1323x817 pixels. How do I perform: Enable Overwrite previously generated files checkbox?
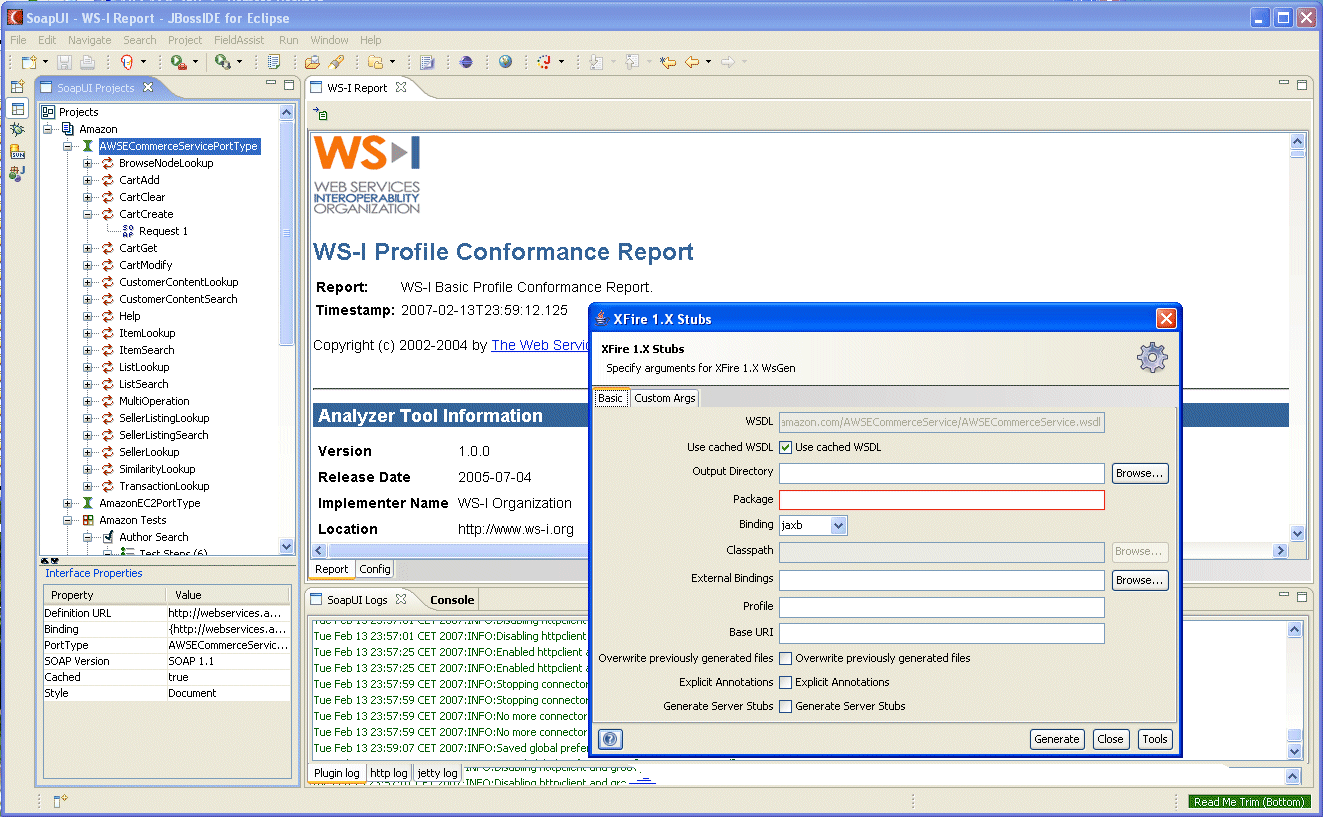786,658
